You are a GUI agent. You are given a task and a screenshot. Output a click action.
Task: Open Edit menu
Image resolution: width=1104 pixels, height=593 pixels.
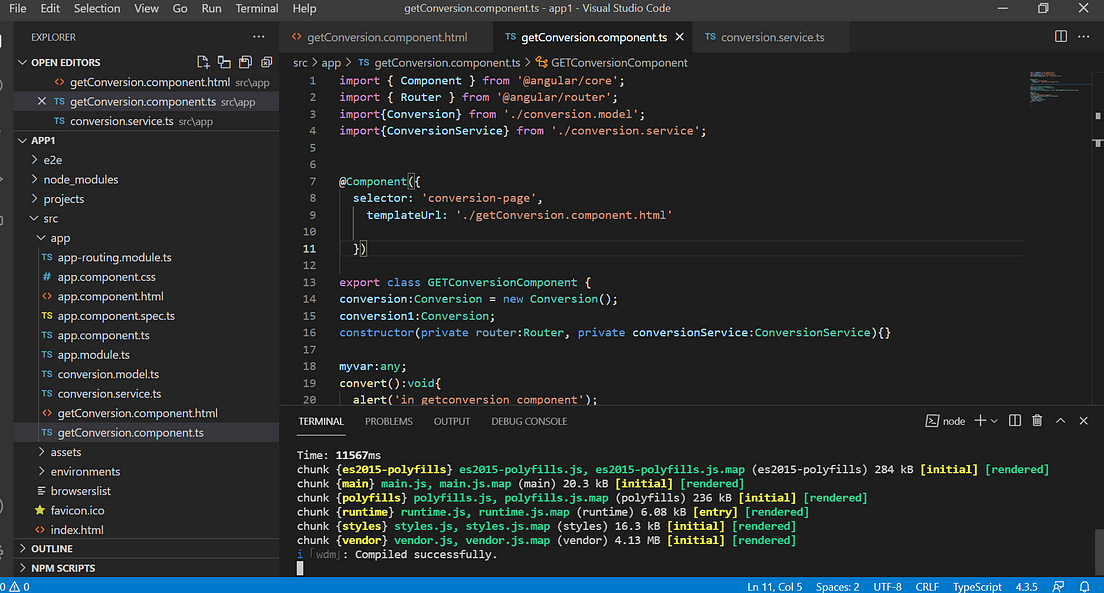tap(50, 8)
